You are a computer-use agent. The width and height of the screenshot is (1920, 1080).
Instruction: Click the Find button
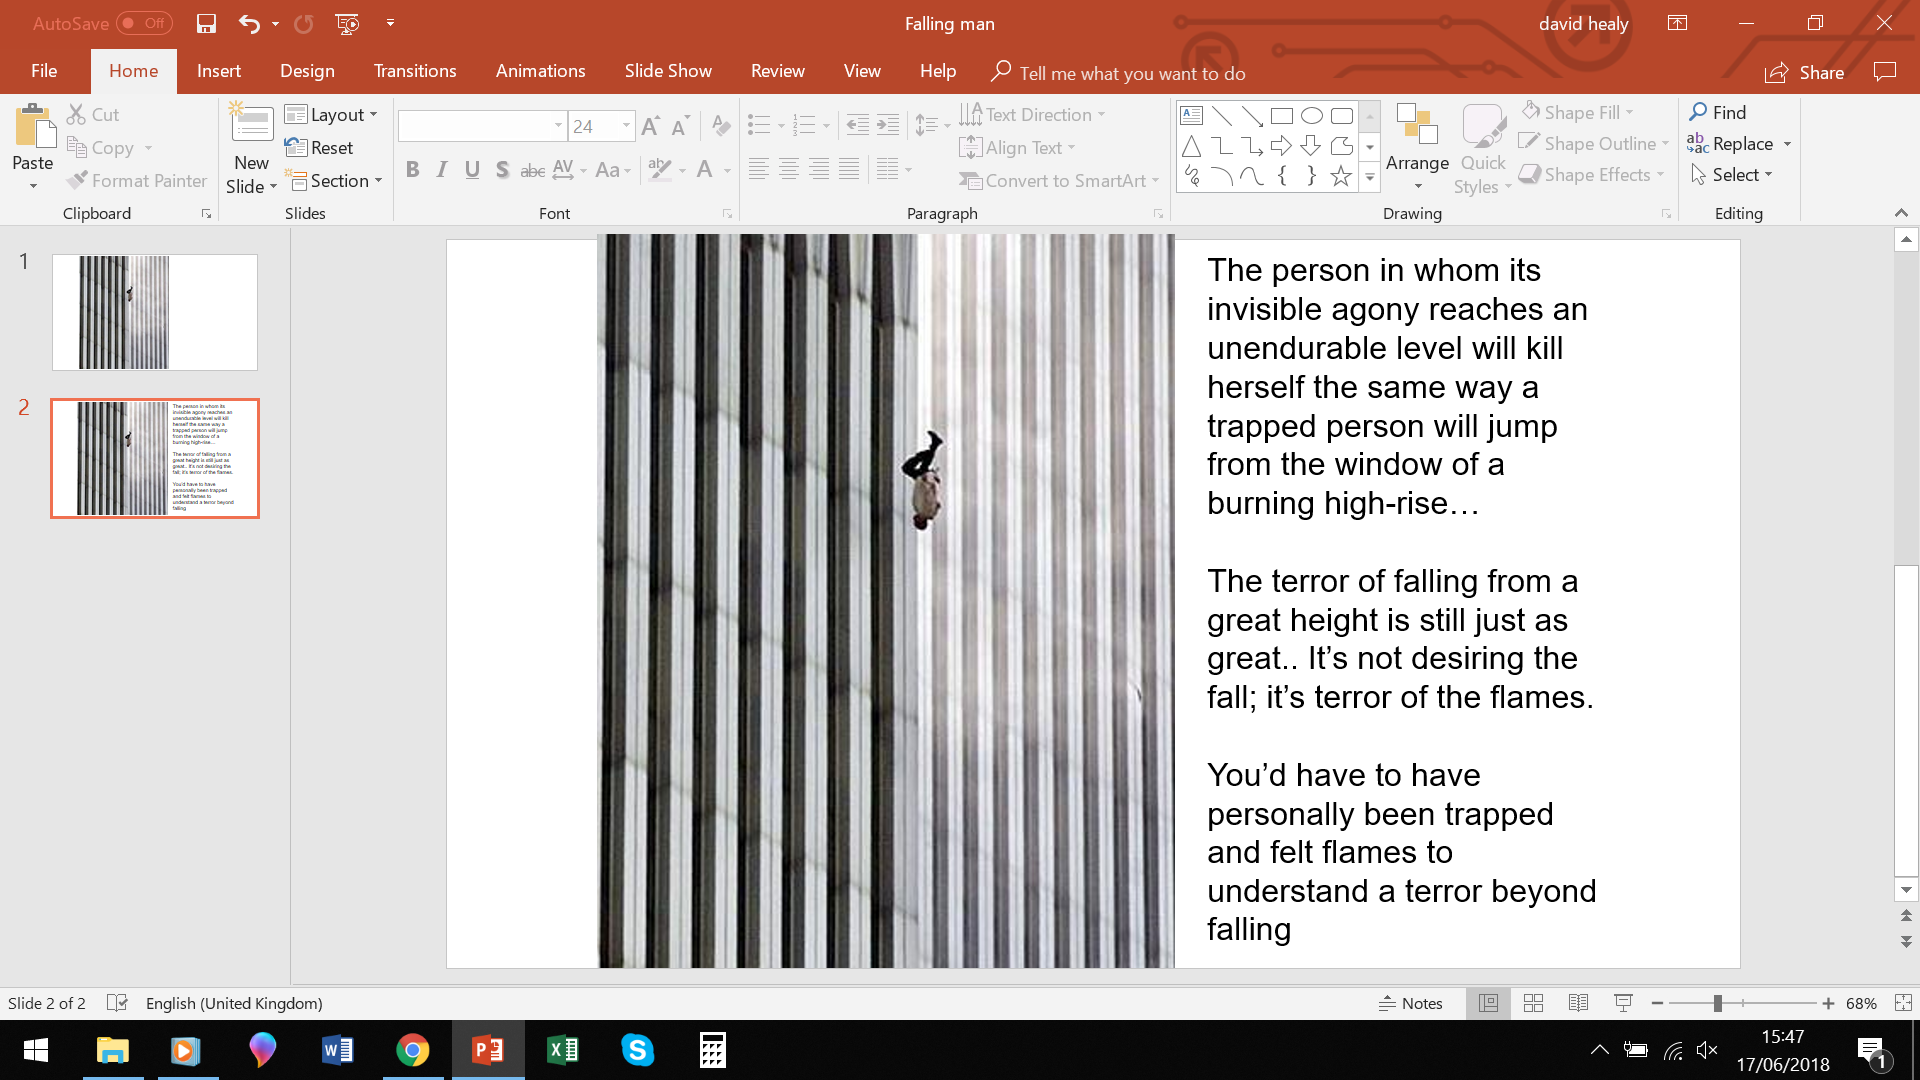click(1718, 113)
